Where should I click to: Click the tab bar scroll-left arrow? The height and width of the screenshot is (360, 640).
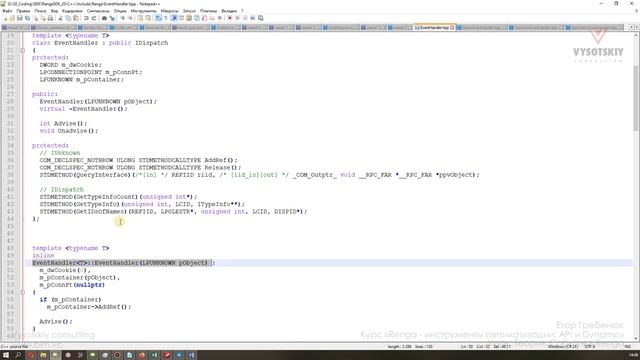631,27
